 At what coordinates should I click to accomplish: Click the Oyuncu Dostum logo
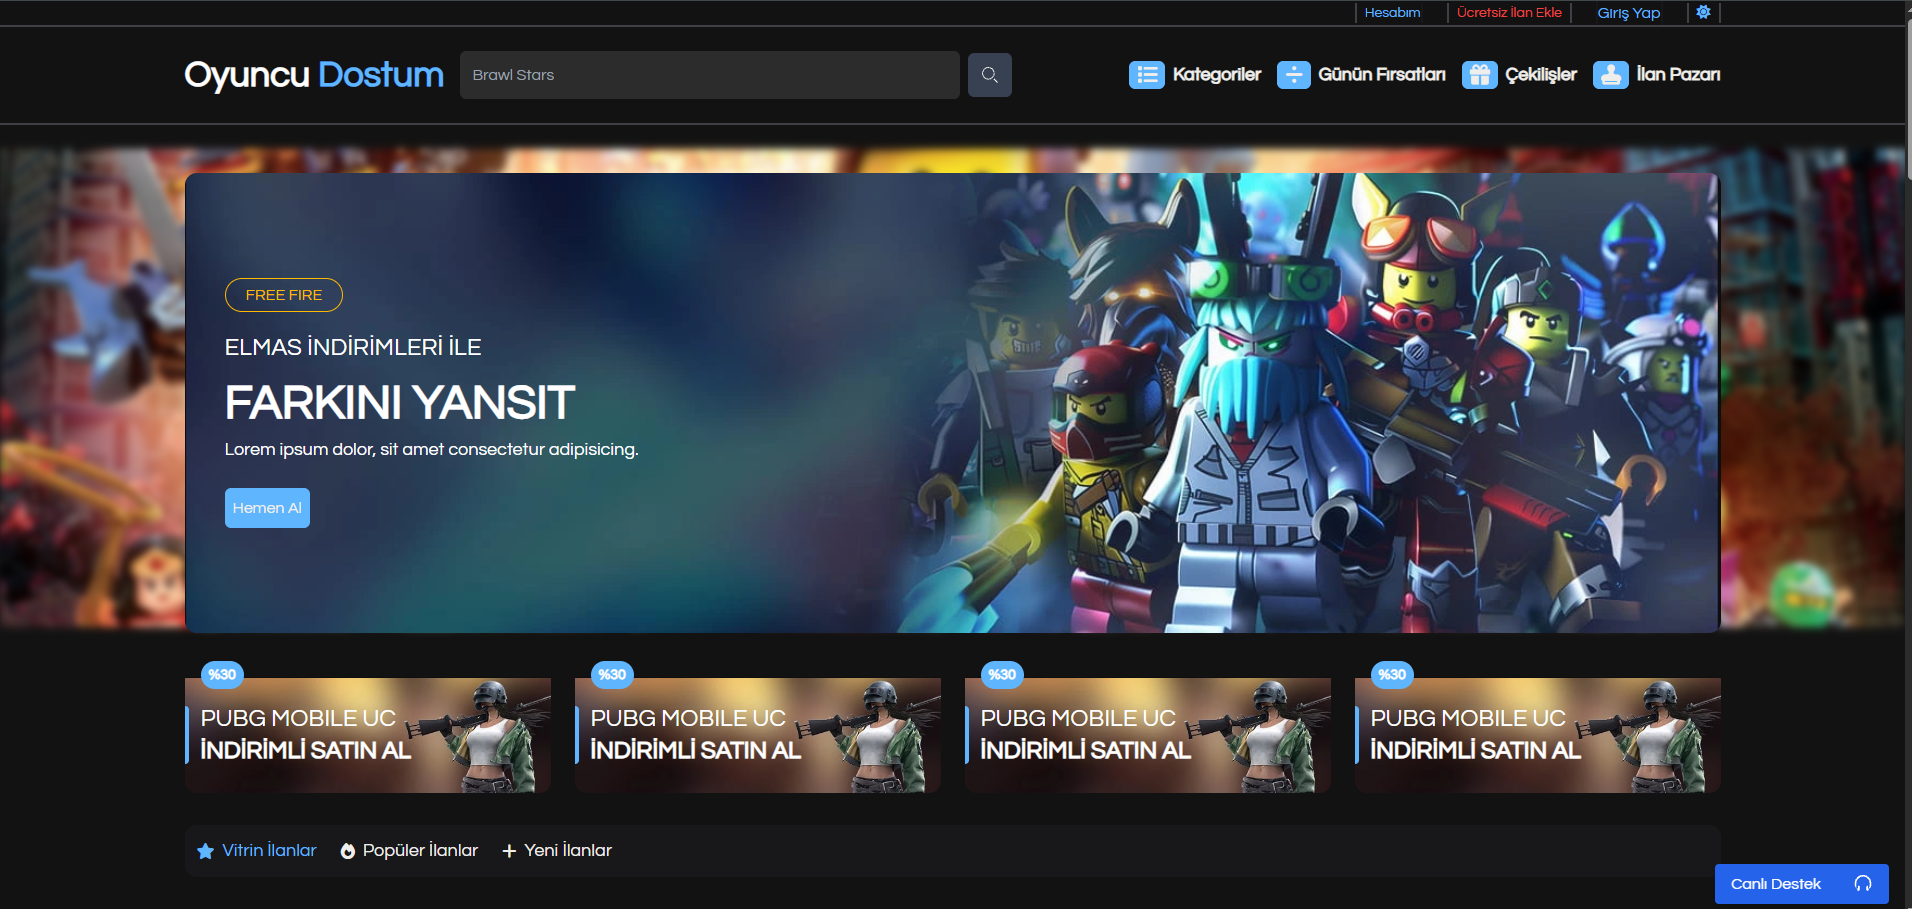[314, 75]
